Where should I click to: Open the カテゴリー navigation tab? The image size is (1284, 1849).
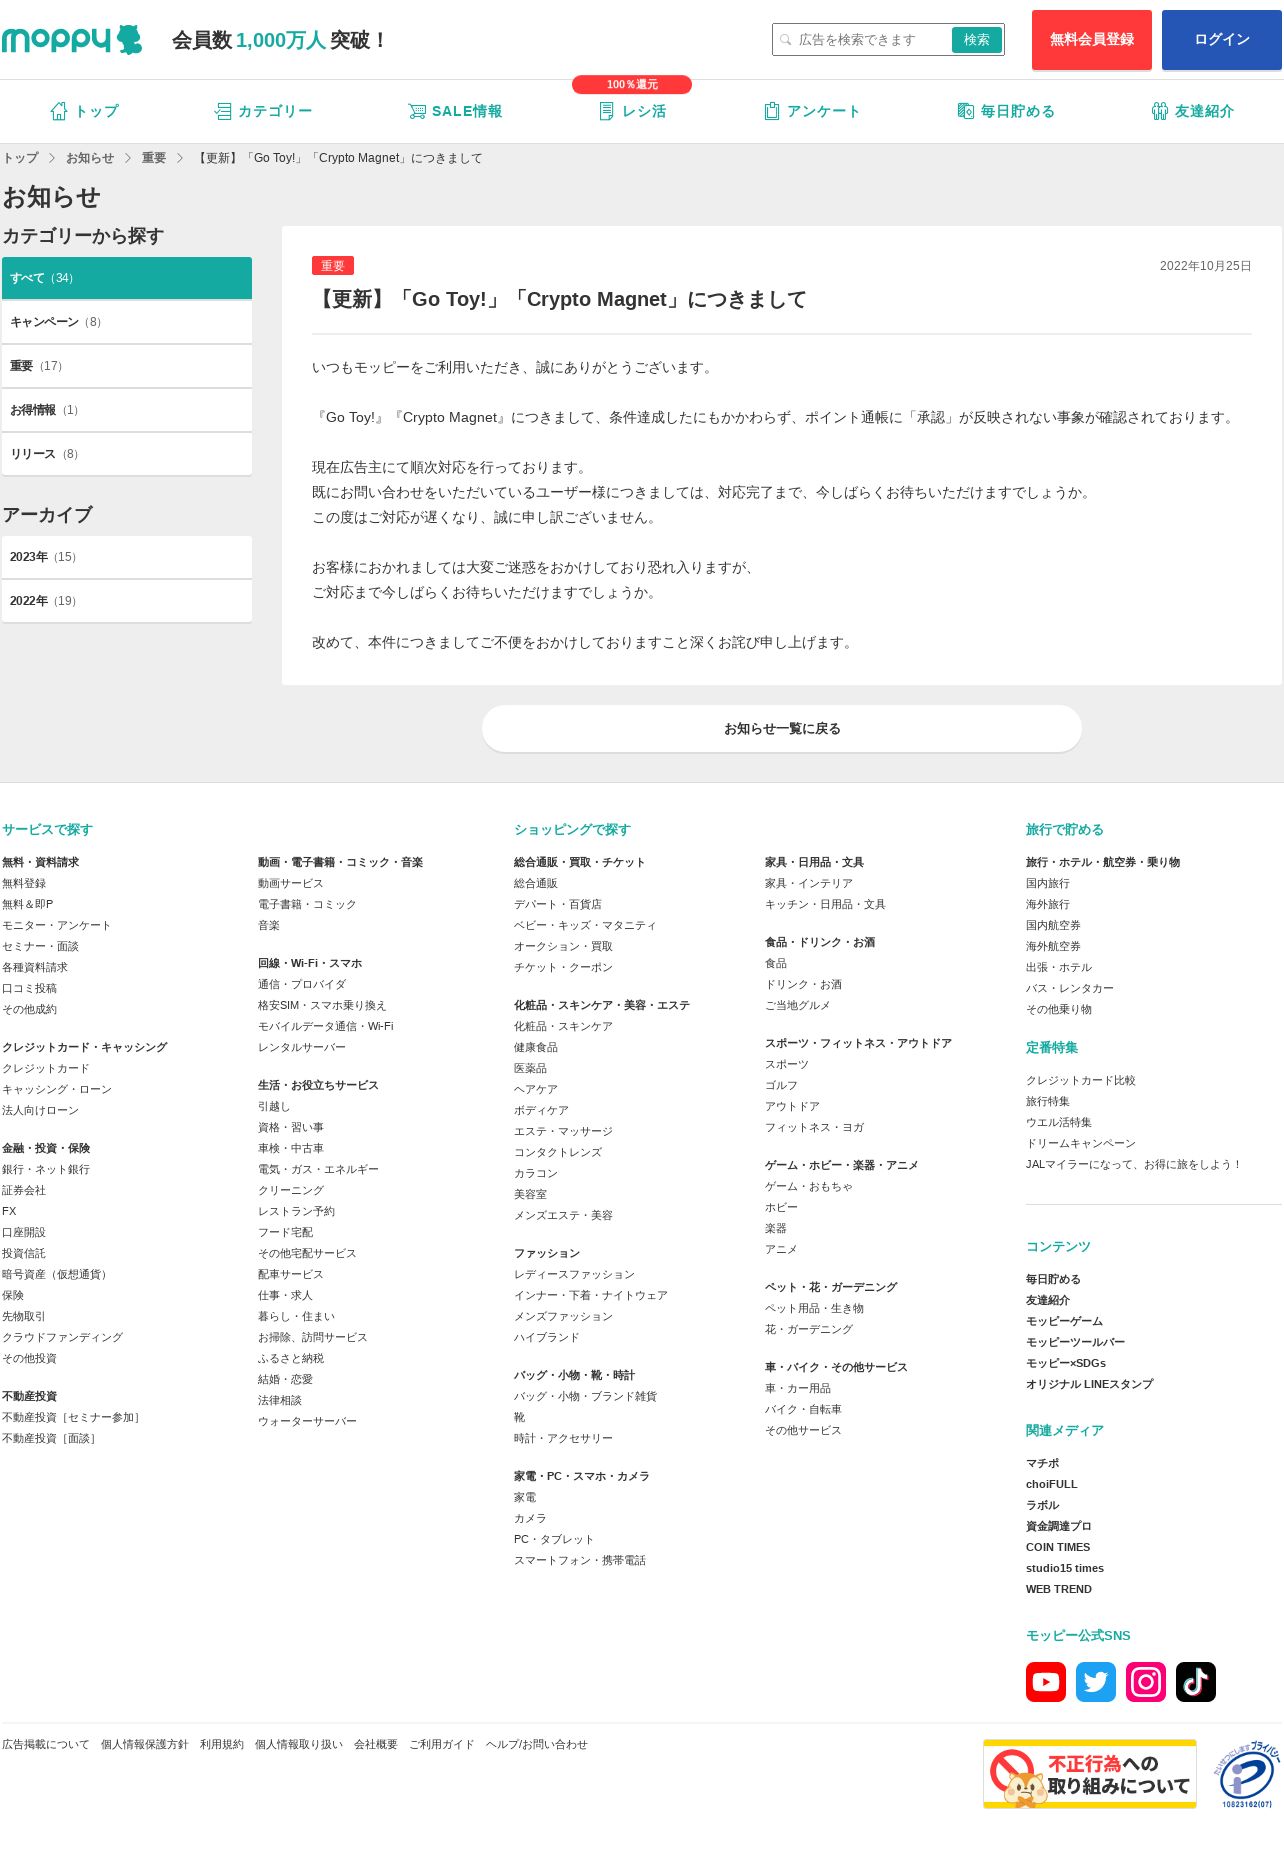tap(263, 111)
